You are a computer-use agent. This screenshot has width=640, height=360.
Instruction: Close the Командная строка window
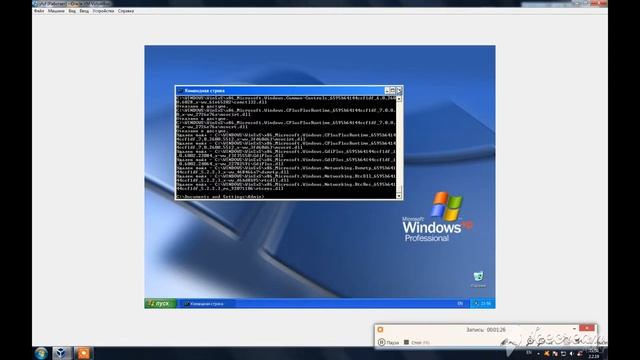(x=399, y=90)
